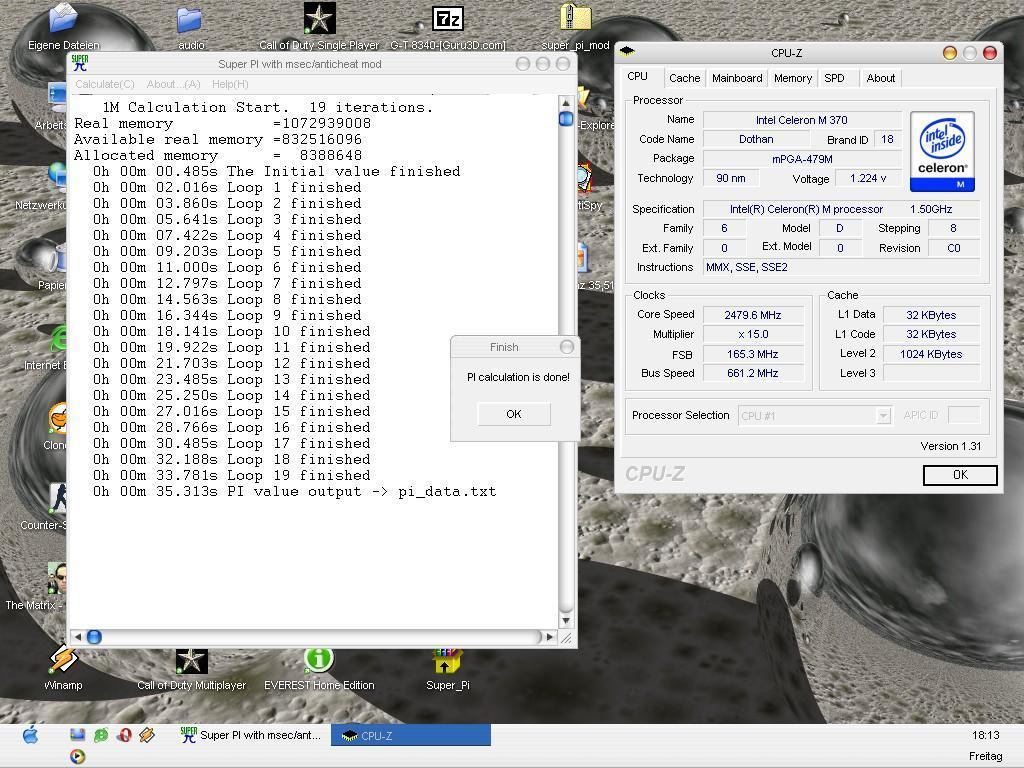The width and height of the screenshot is (1024, 768).
Task: Click the Super PI horizontal scrollbar right arrow
Action: tap(550, 637)
